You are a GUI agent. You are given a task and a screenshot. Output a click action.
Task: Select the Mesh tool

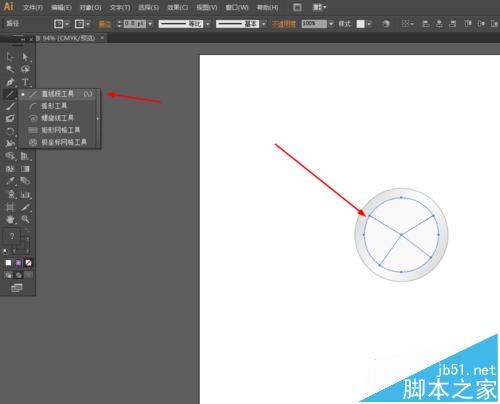pyautogui.click(x=10, y=169)
